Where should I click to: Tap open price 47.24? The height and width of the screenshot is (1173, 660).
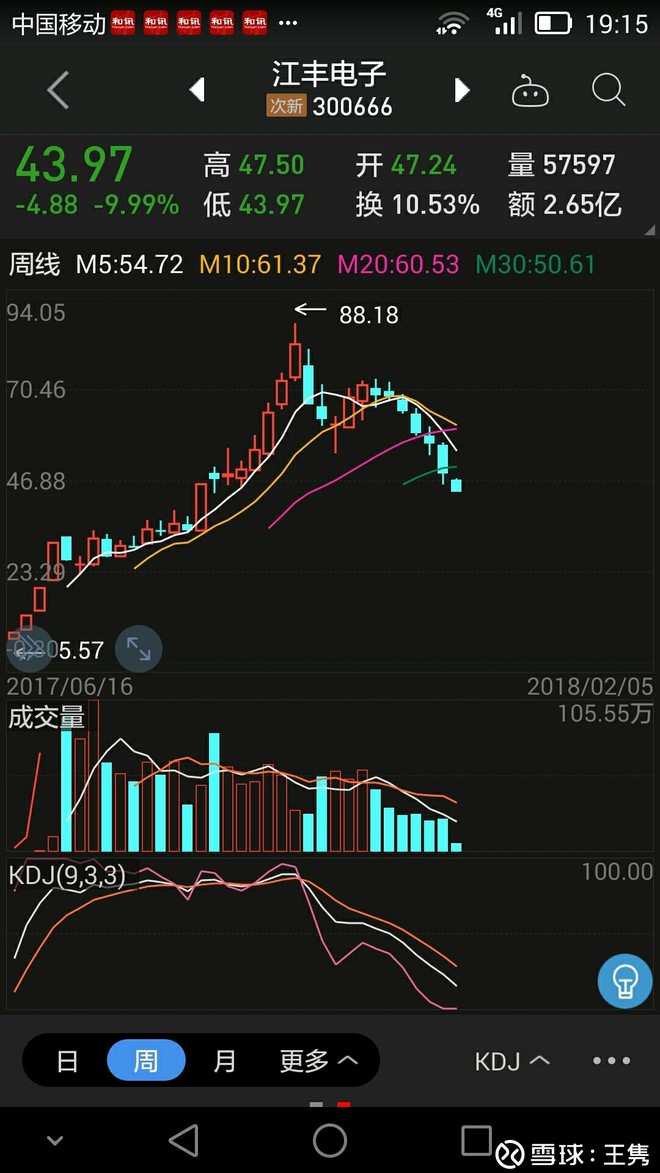(424, 165)
